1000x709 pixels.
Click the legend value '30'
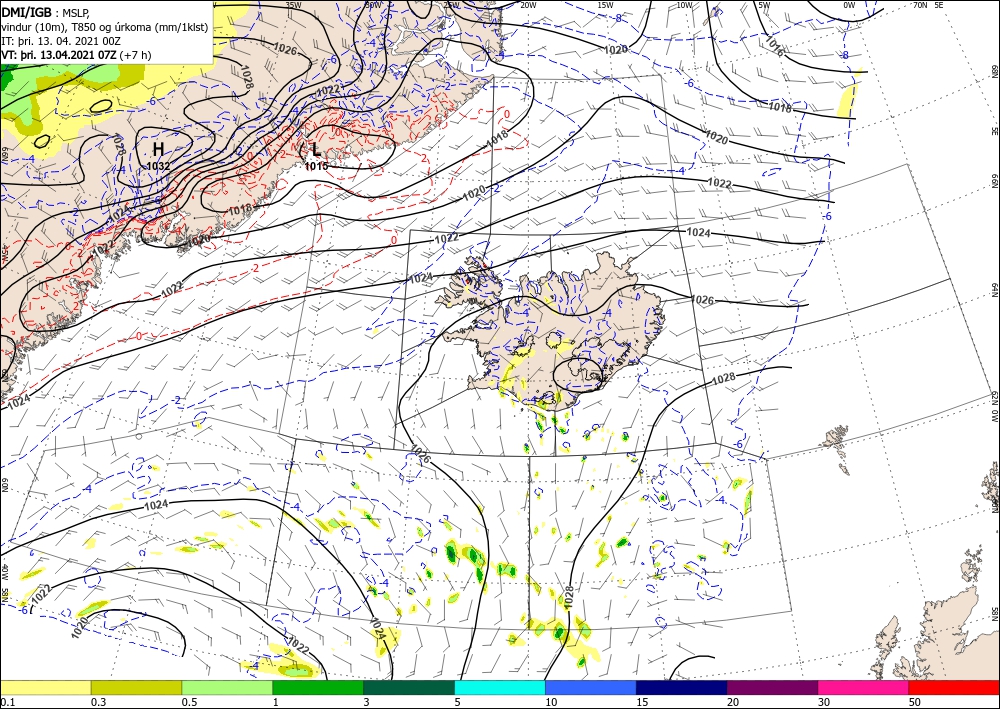pos(824,702)
